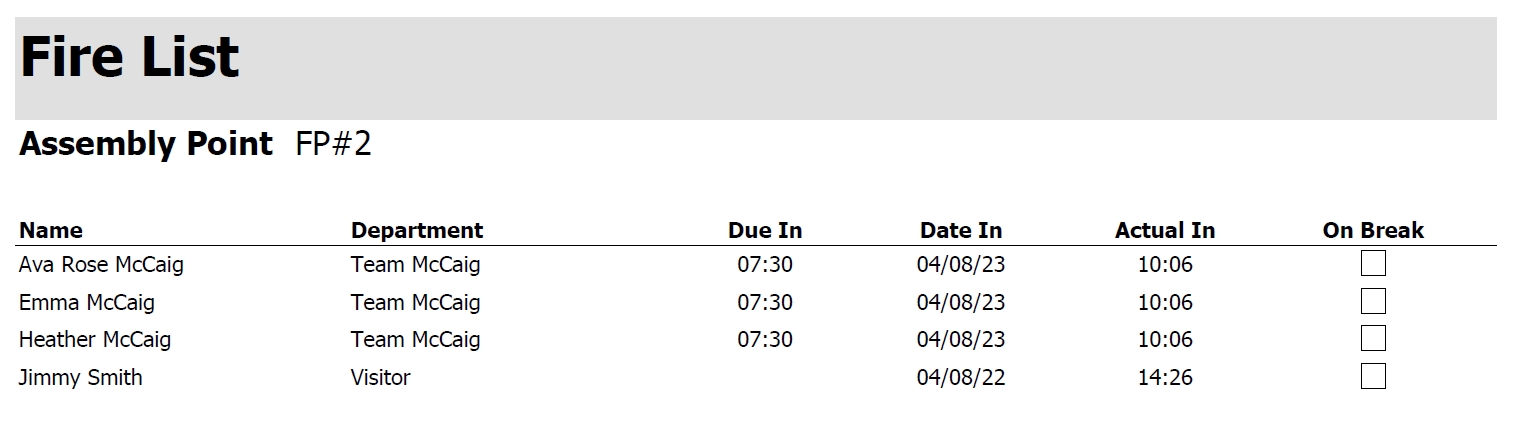
Task: Select Ava Rose McCaig name
Action: point(101,265)
